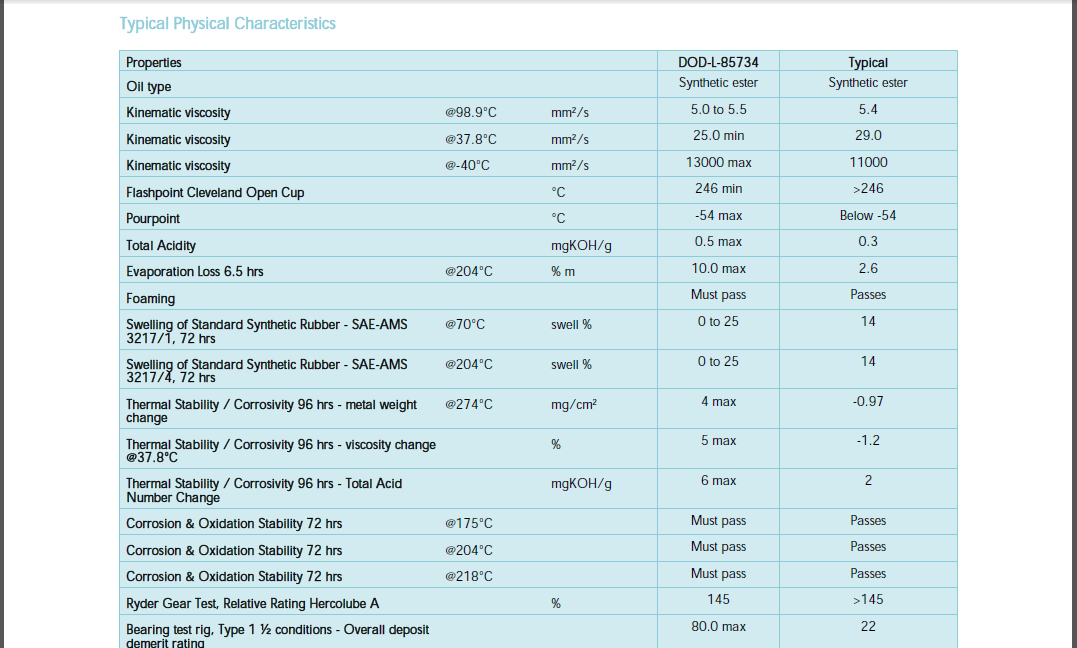Image resolution: width=1077 pixels, height=648 pixels.
Task: Click '% m' unit in Evaporation Loss row
Action: pos(563,272)
